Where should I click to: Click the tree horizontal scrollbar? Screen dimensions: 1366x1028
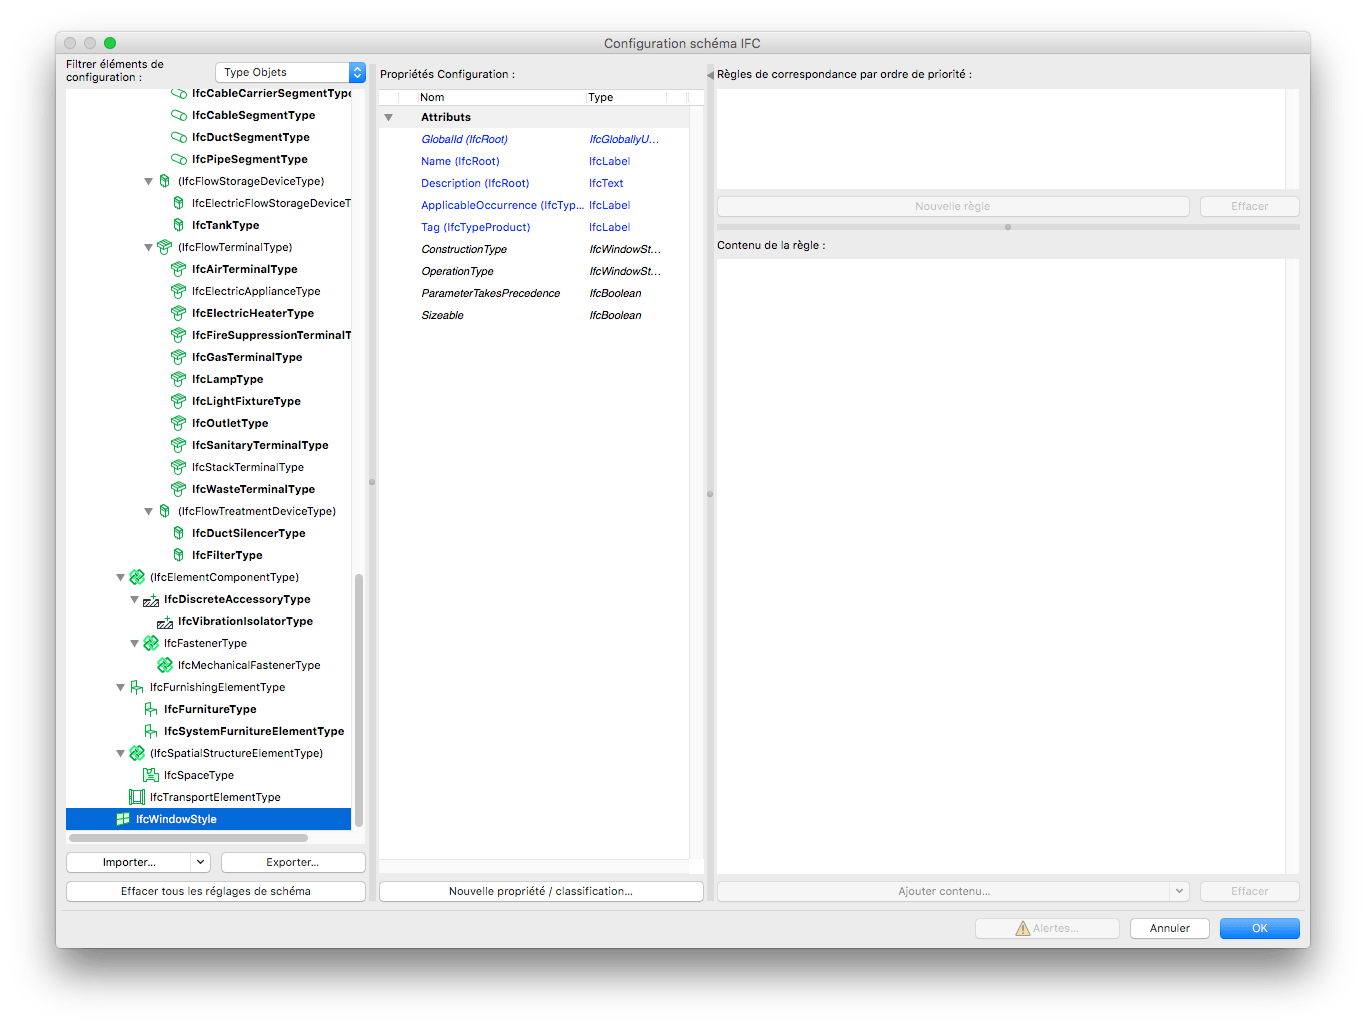188,838
